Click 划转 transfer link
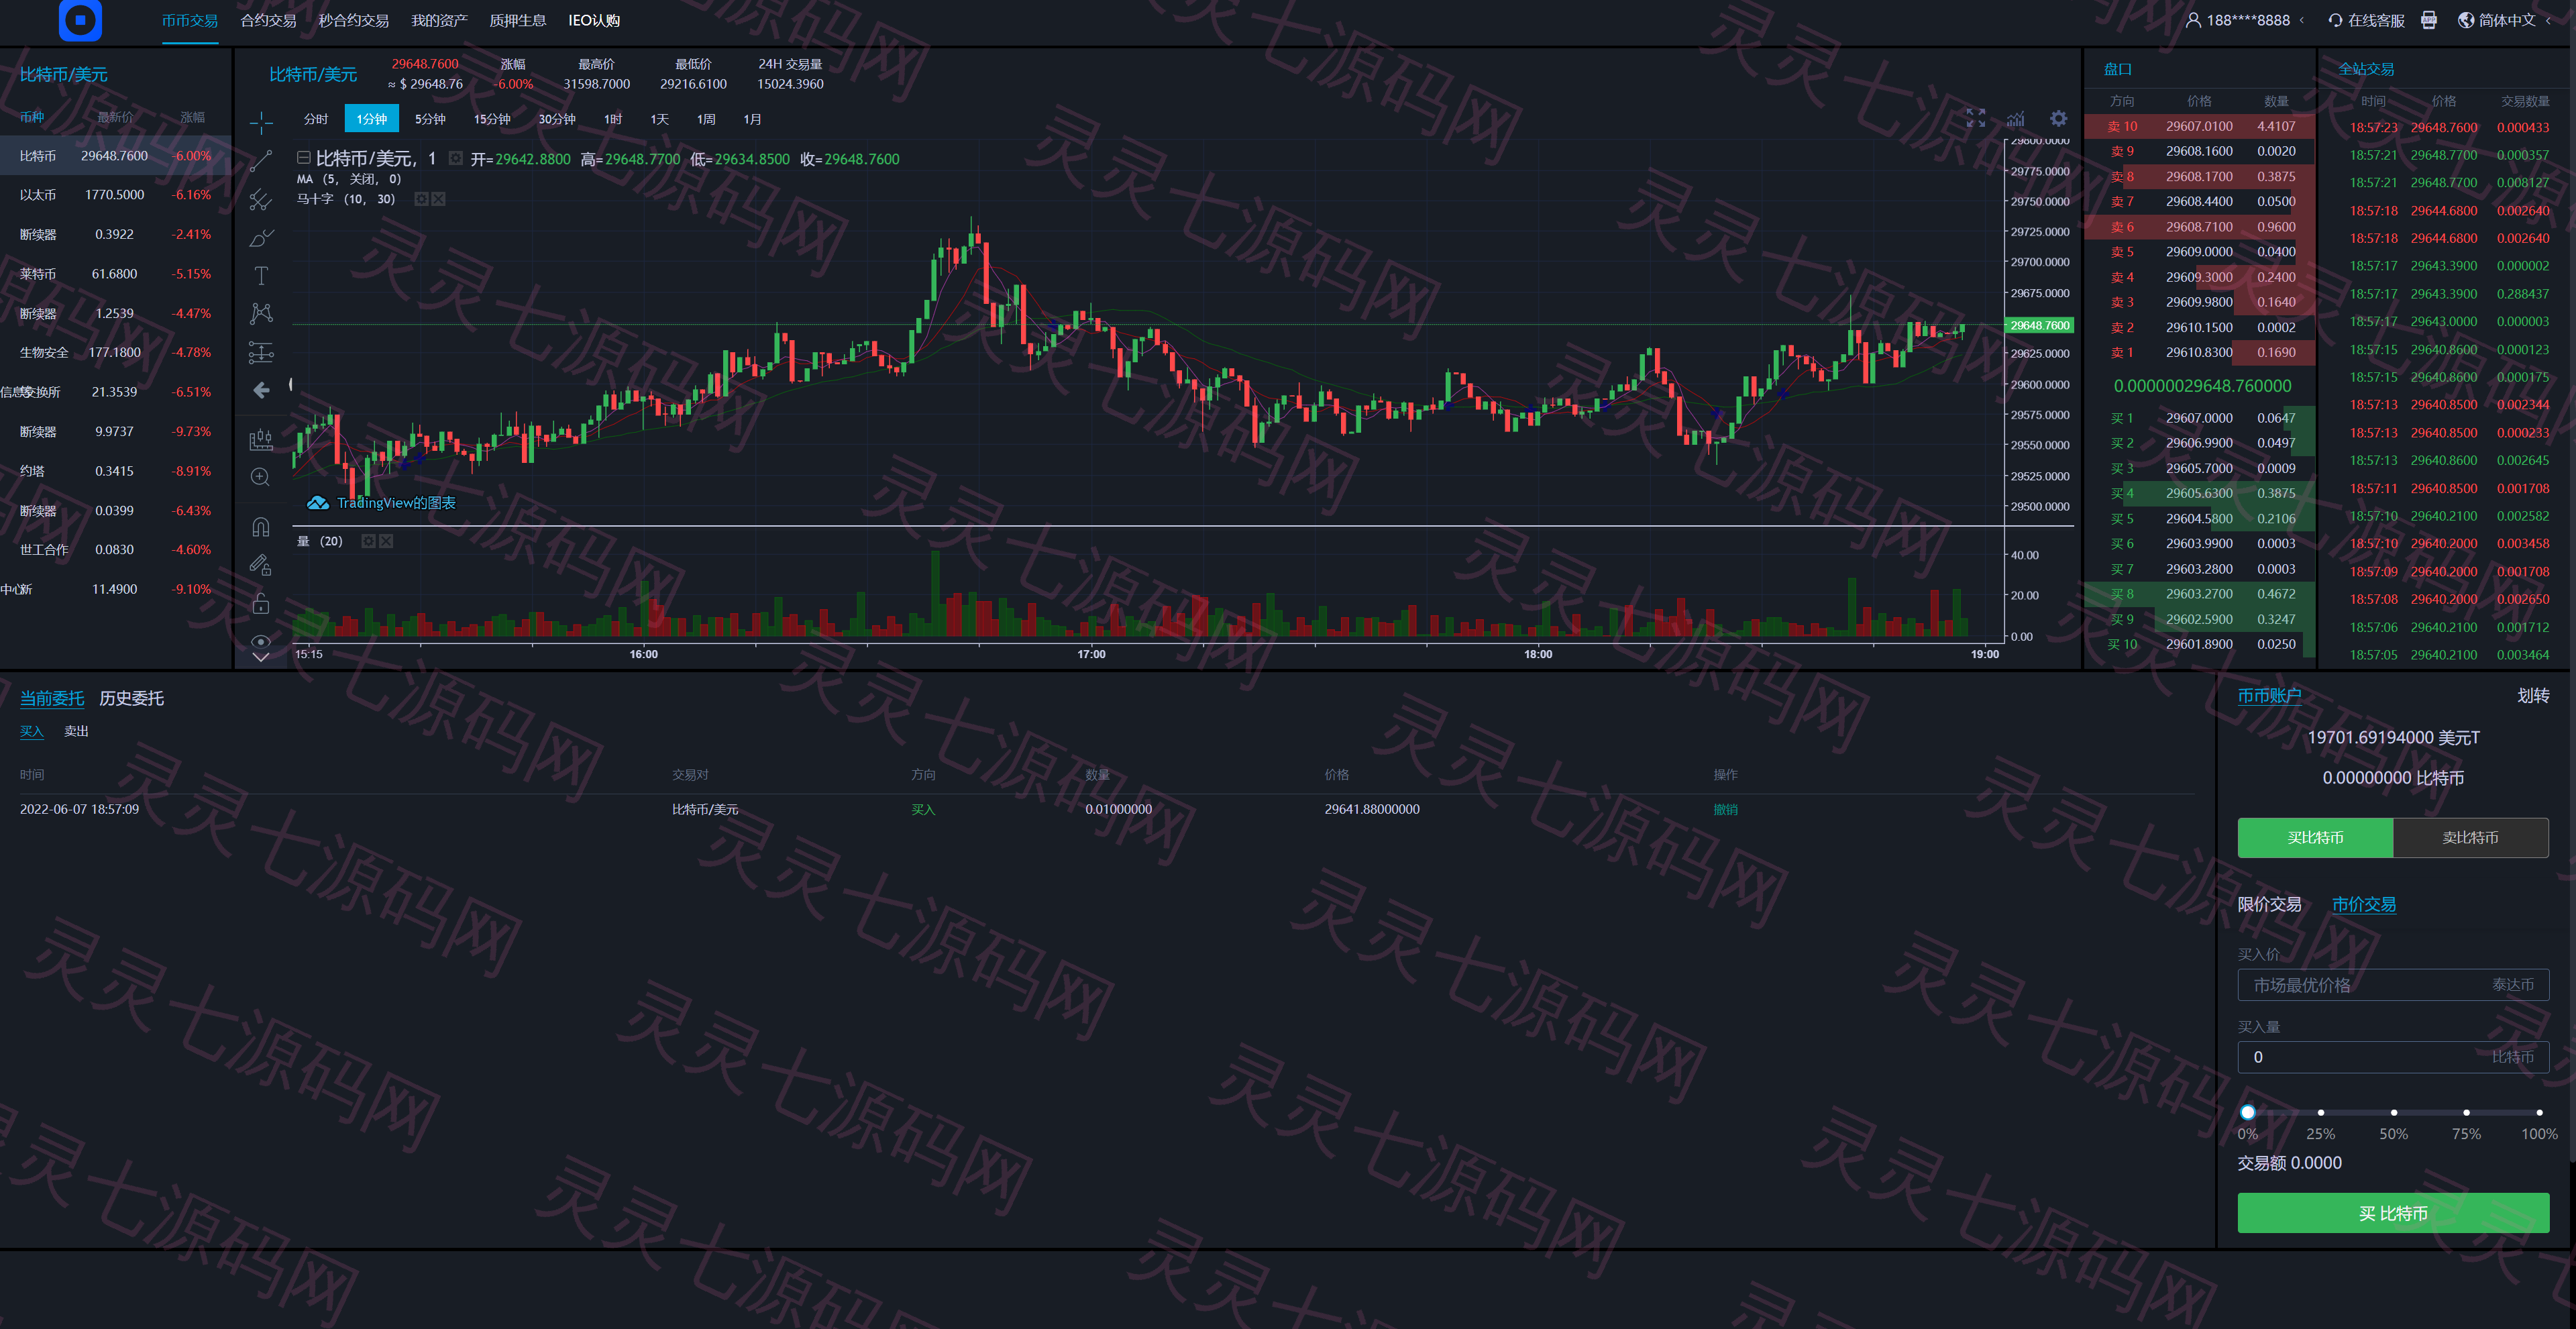2576x1329 pixels. click(x=2532, y=695)
